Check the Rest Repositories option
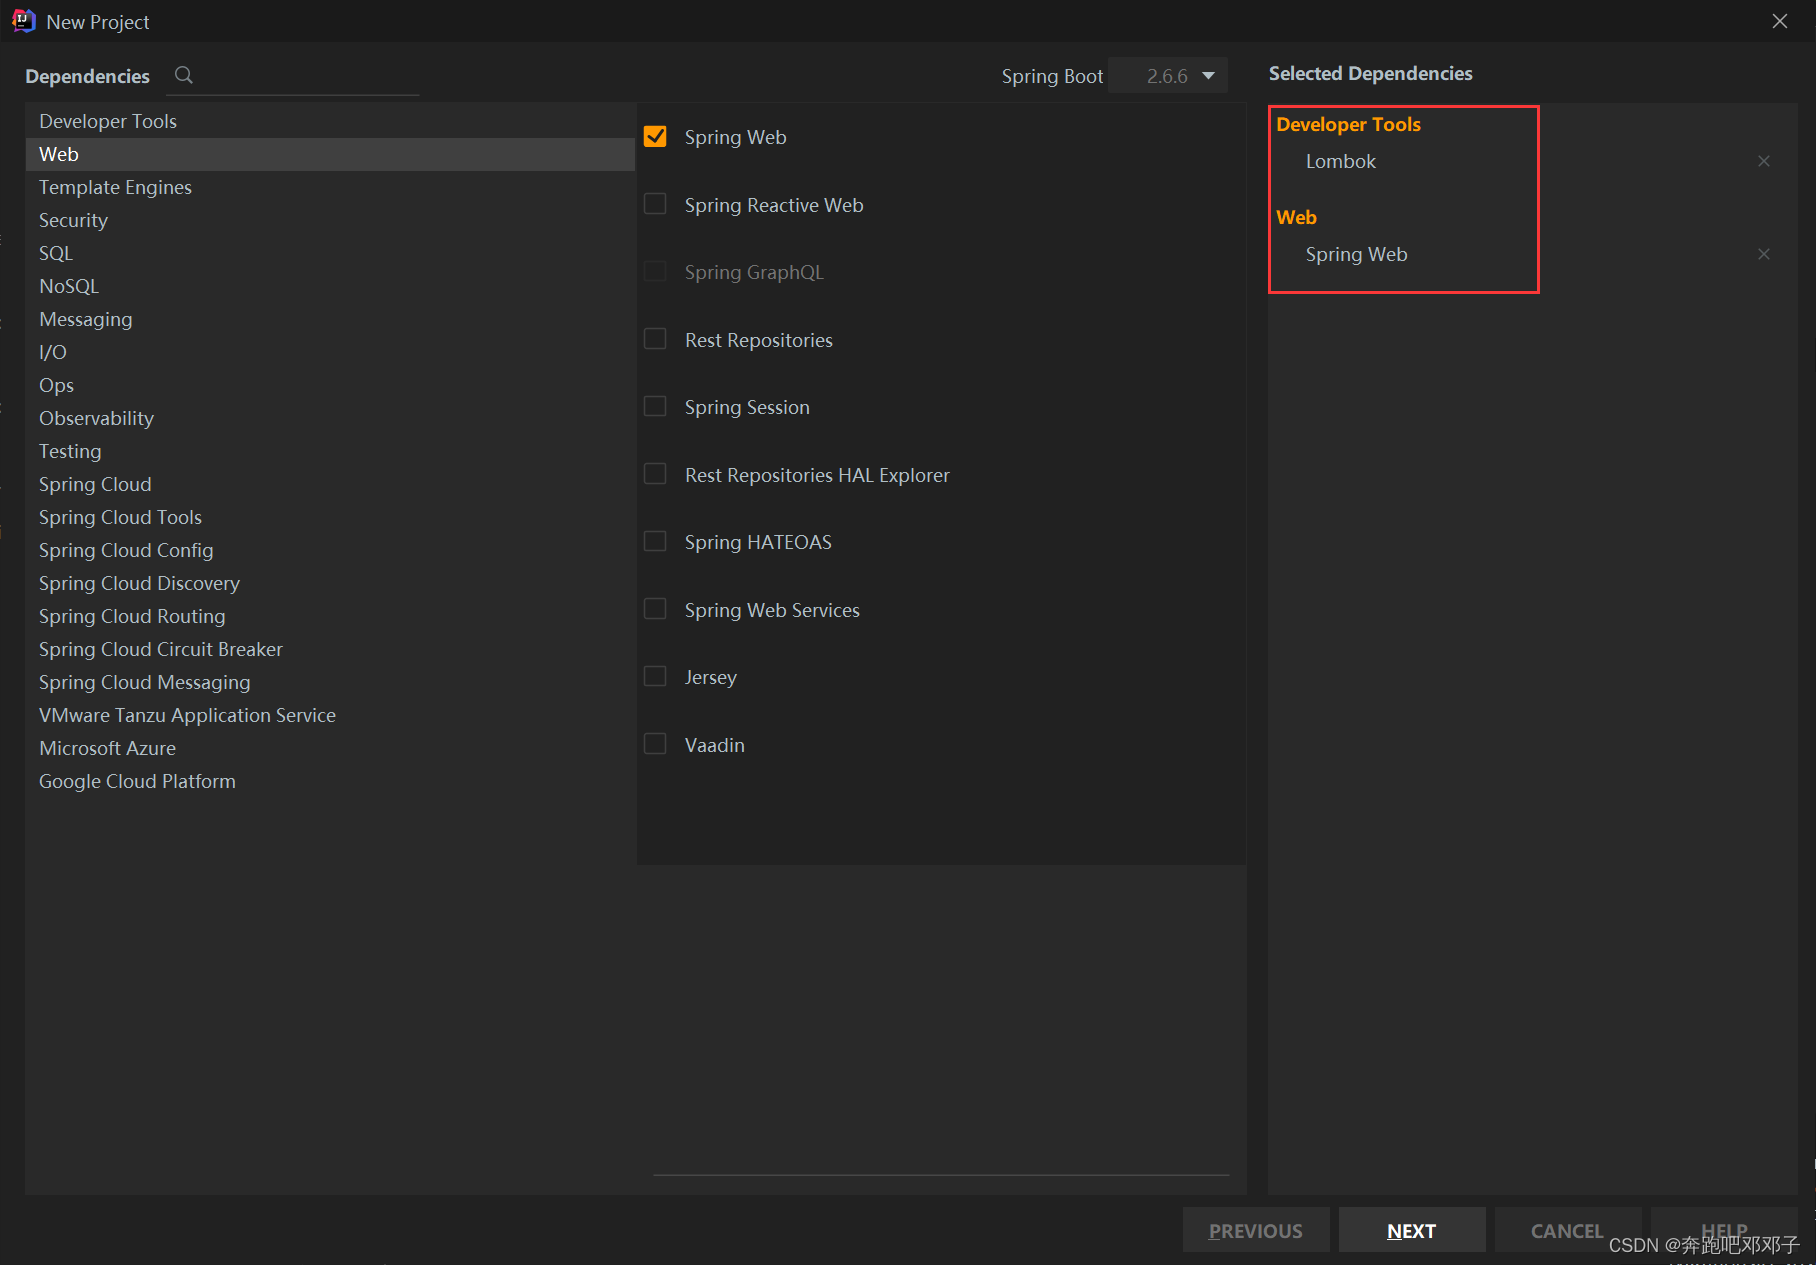The width and height of the screenshot is (1816, 1265). pyautogui.click(x=655, y=339)
